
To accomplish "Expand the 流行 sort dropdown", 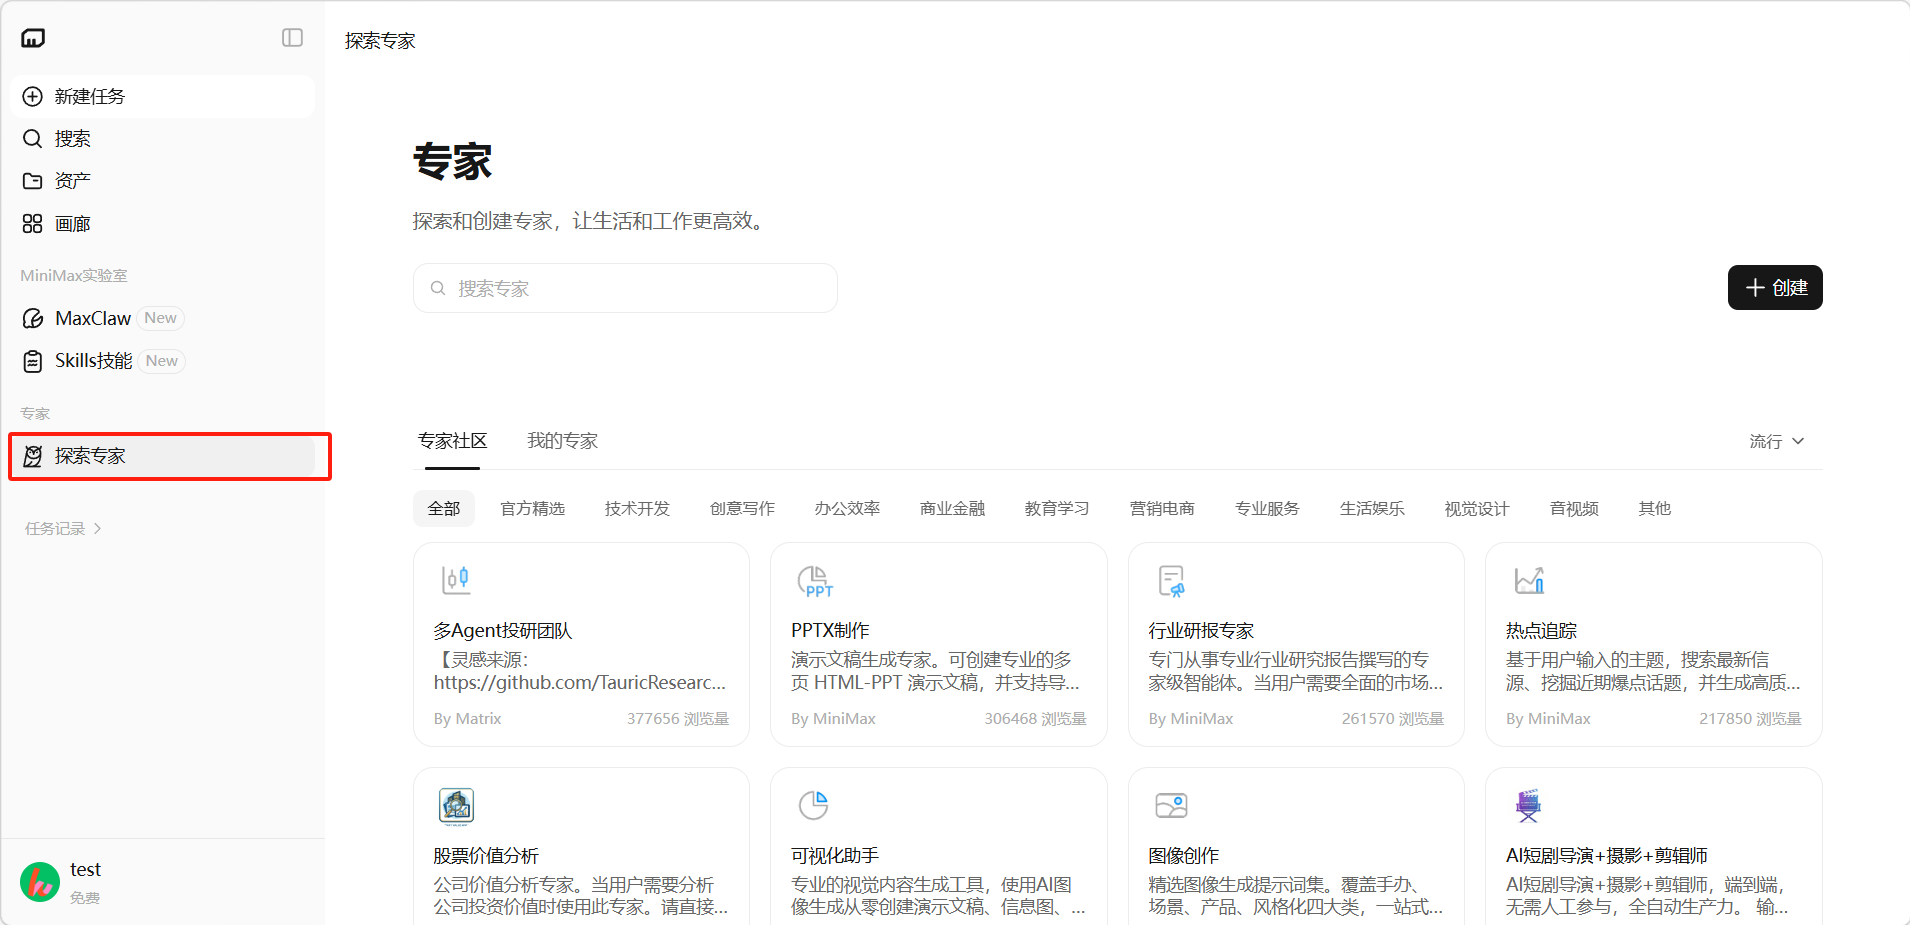I will (1776, 441).
